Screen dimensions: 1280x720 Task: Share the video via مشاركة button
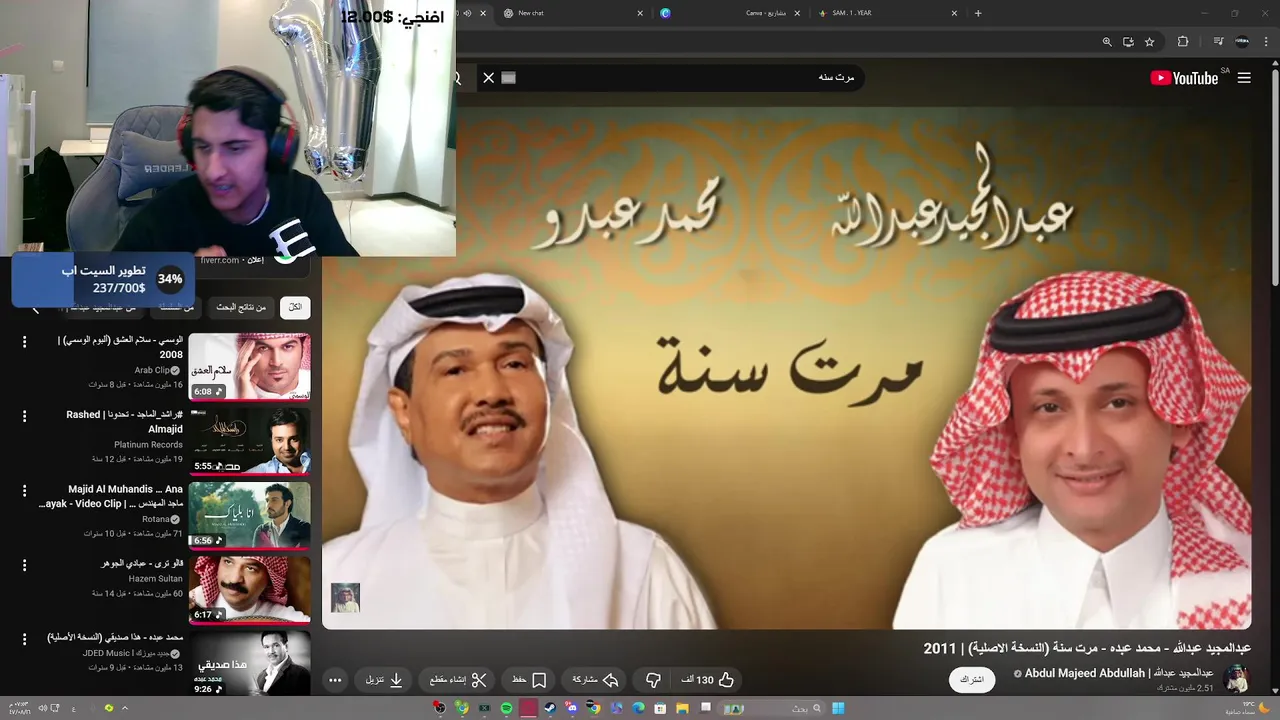(596, 680)
